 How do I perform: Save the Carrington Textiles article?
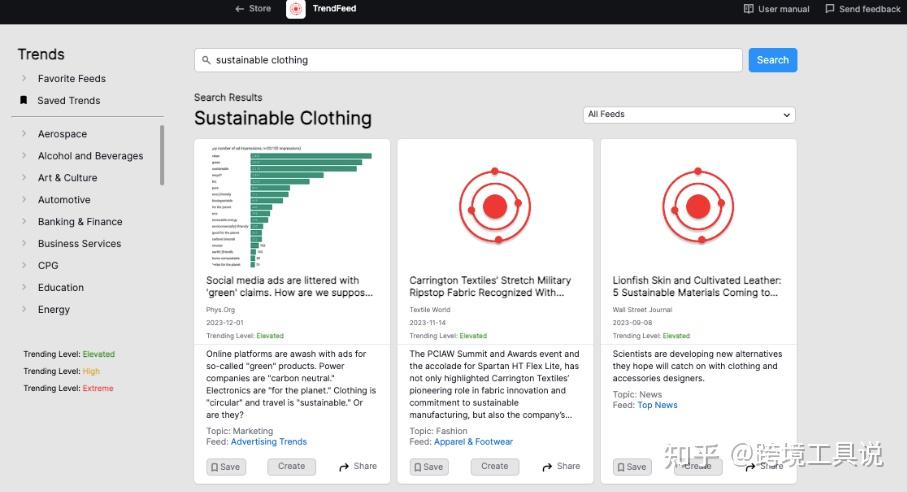(428, 466)
